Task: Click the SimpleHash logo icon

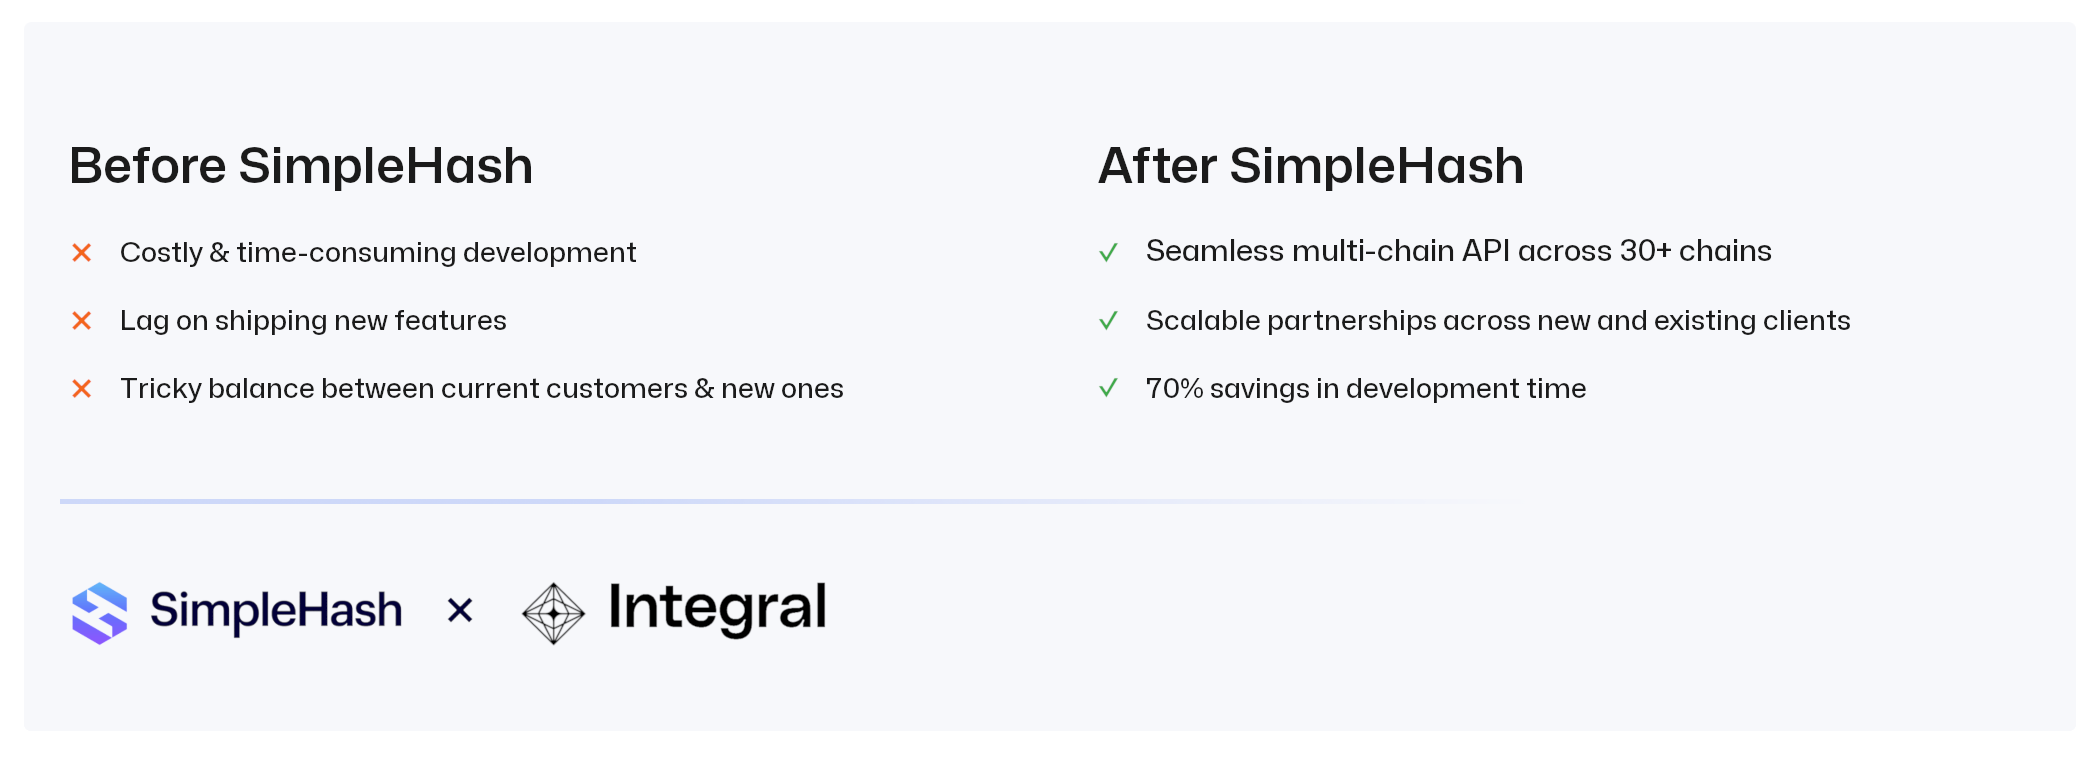Action: [100, 613]
